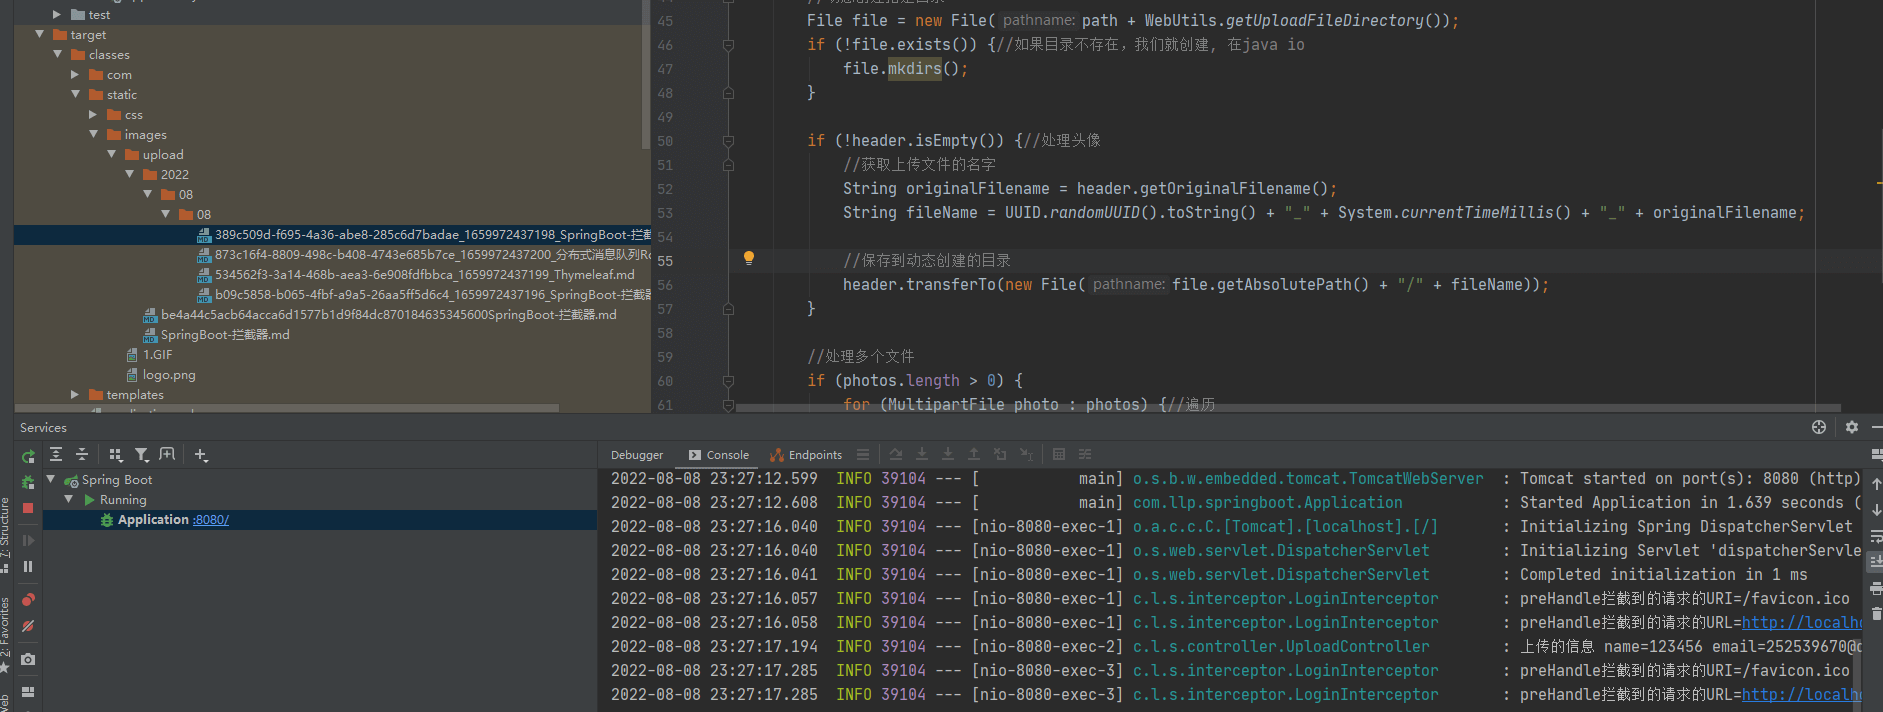Click the hamburger layout icon after Endpoints
The height and width of the screenshot is (712, 1883).
[x=863, y=454]
